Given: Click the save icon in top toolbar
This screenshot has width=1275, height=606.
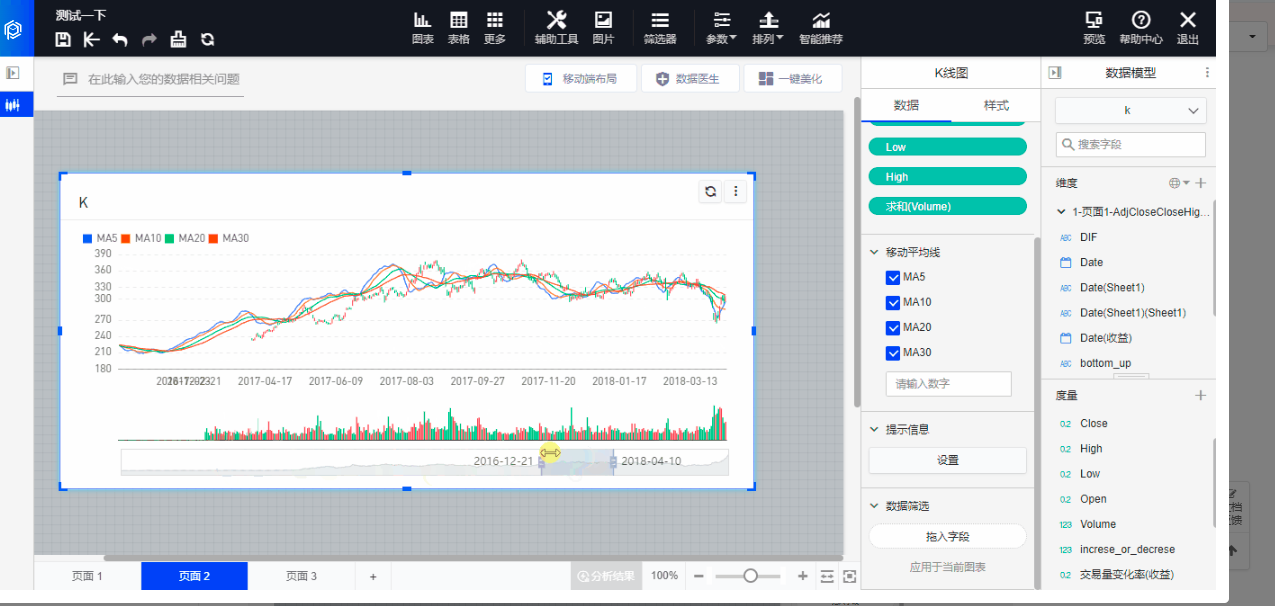Looking at the screenshot, I should [63, 40].
